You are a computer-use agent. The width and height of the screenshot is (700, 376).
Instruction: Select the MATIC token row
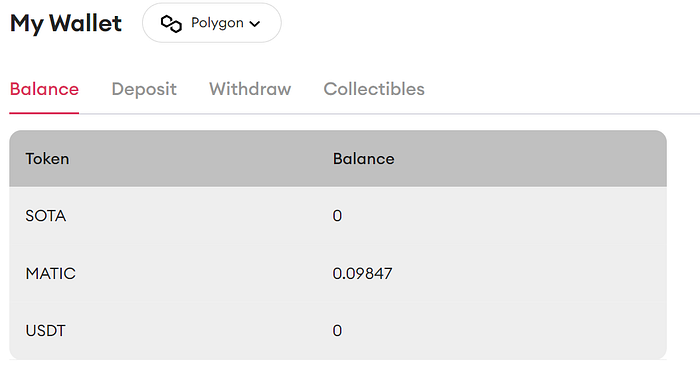point(338,273)
